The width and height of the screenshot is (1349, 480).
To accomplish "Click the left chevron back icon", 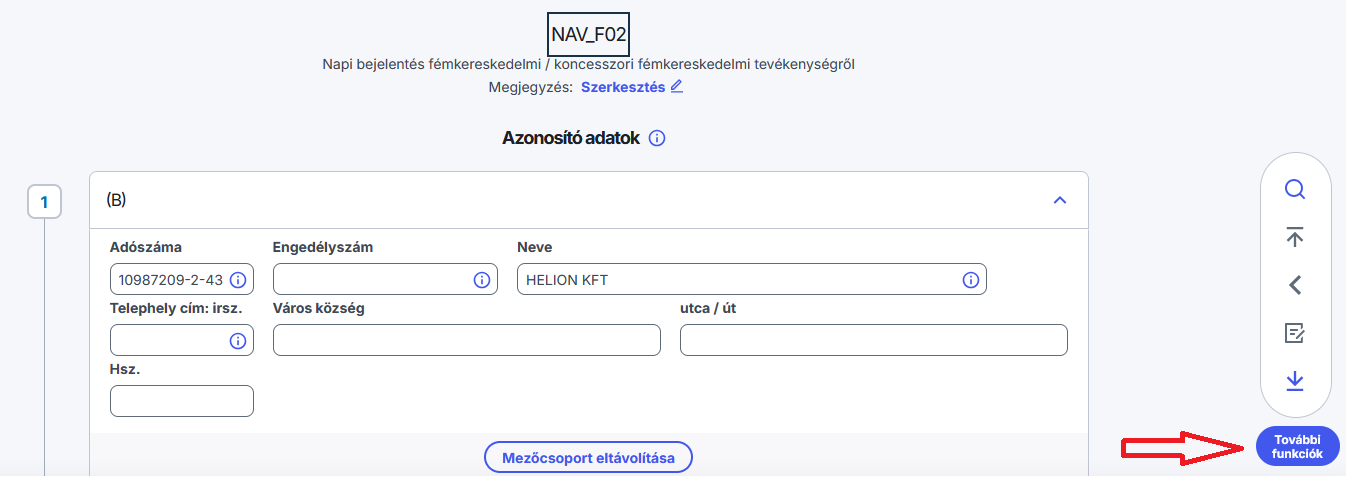I will [x=1295, y=285].
